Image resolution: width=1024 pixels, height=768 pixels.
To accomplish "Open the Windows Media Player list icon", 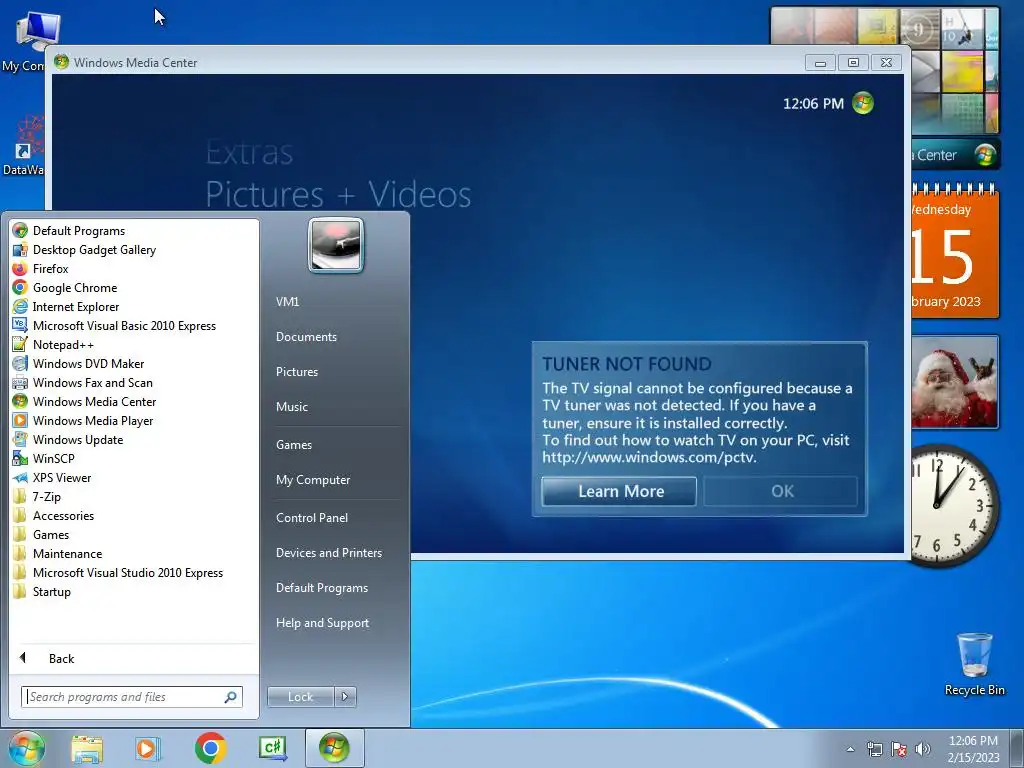I will (20, 421).
